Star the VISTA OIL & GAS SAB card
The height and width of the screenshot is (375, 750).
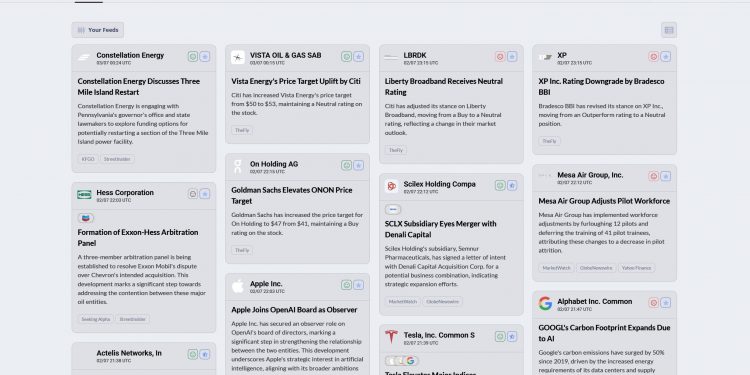click(359, 56)
